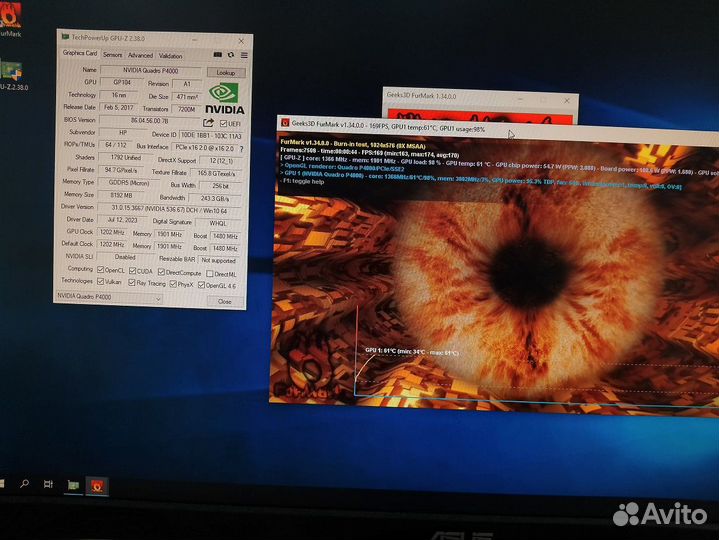The height and width of the screenshot is (540, 719).
Task: Open GPU-Z from the taskbar
Action: (x=73, y=484)
